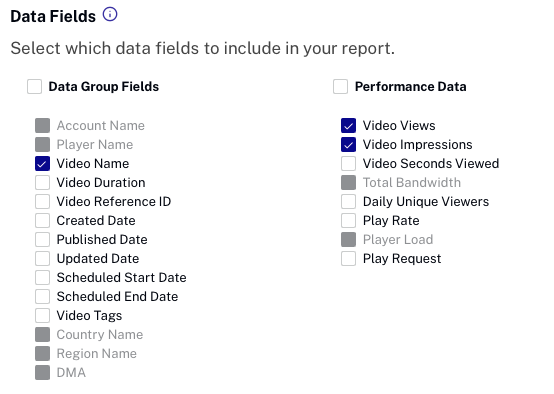Check the Play Request checkbox
Image resolution: width=554 pixels, height=394 pixels.
[348, 259]
